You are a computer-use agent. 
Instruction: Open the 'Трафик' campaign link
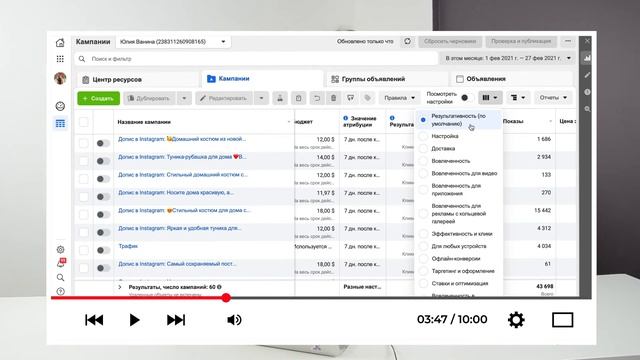128,246
